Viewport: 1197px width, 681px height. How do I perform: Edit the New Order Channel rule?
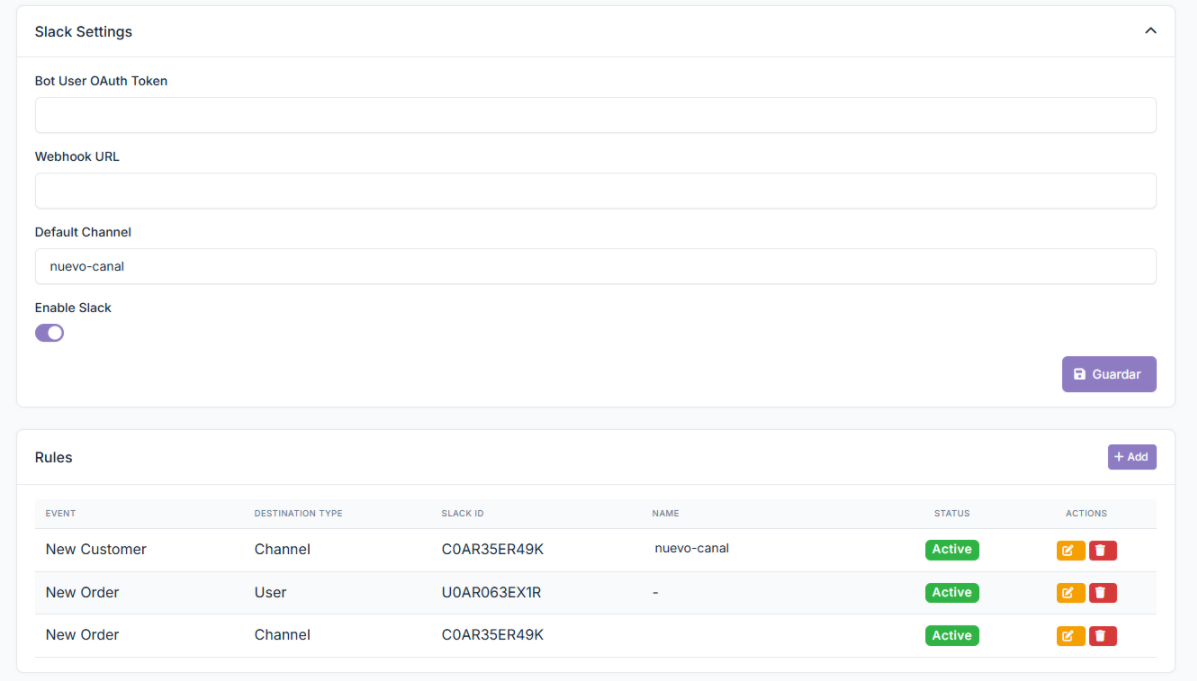[1070, 636]
